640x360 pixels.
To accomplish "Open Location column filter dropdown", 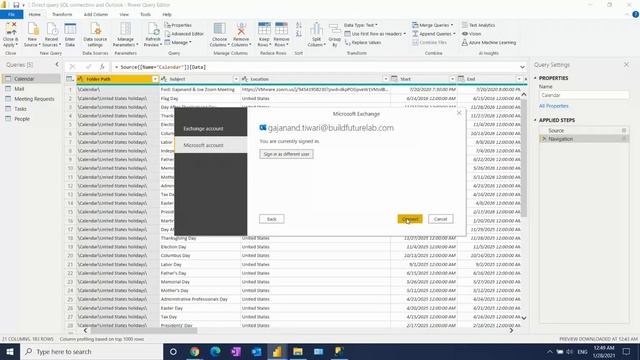I will tap(386, 79).
